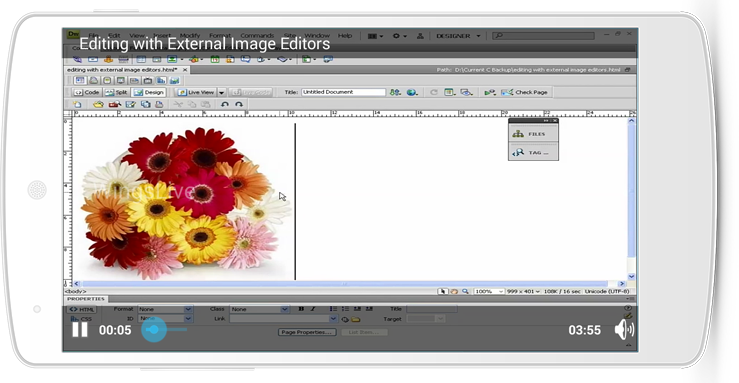Click the vertical scrollbar down arrow
This screenshot has height=383, width=739.
click(632, 277)
